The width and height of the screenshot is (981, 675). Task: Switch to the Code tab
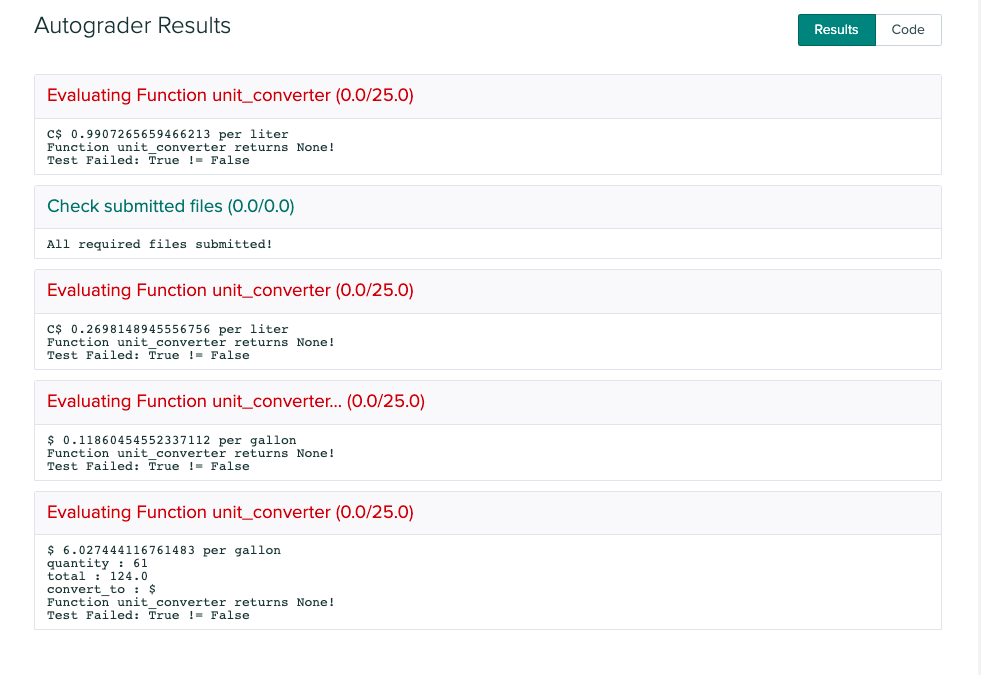908,30
